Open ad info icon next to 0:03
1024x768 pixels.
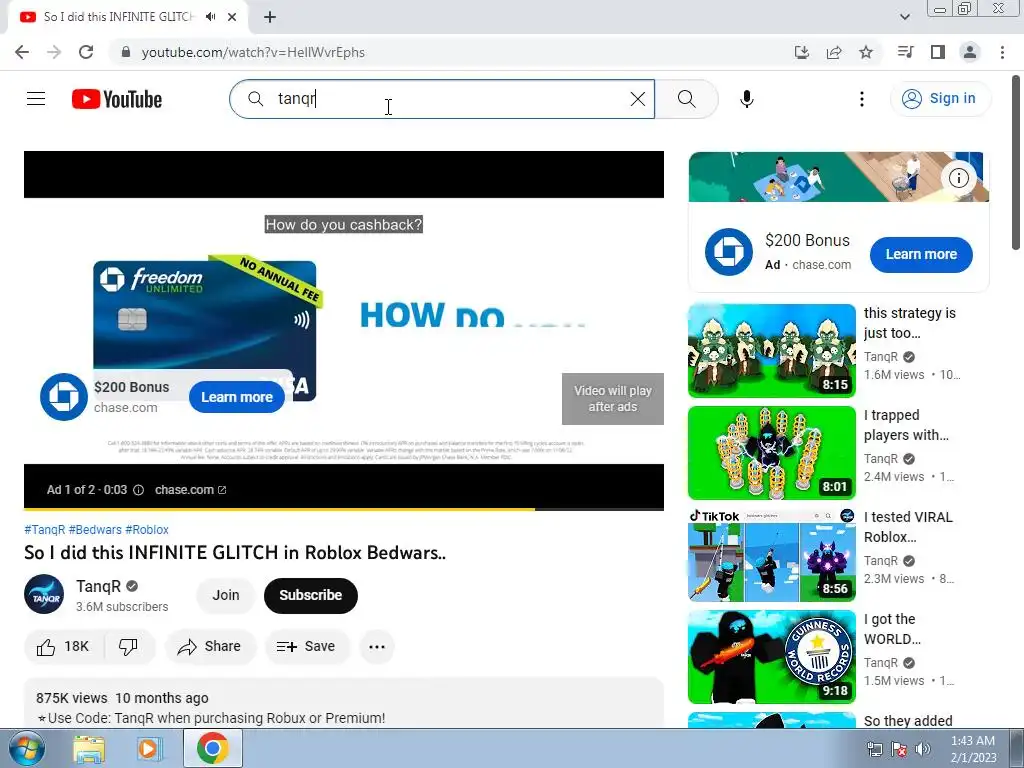138,490
